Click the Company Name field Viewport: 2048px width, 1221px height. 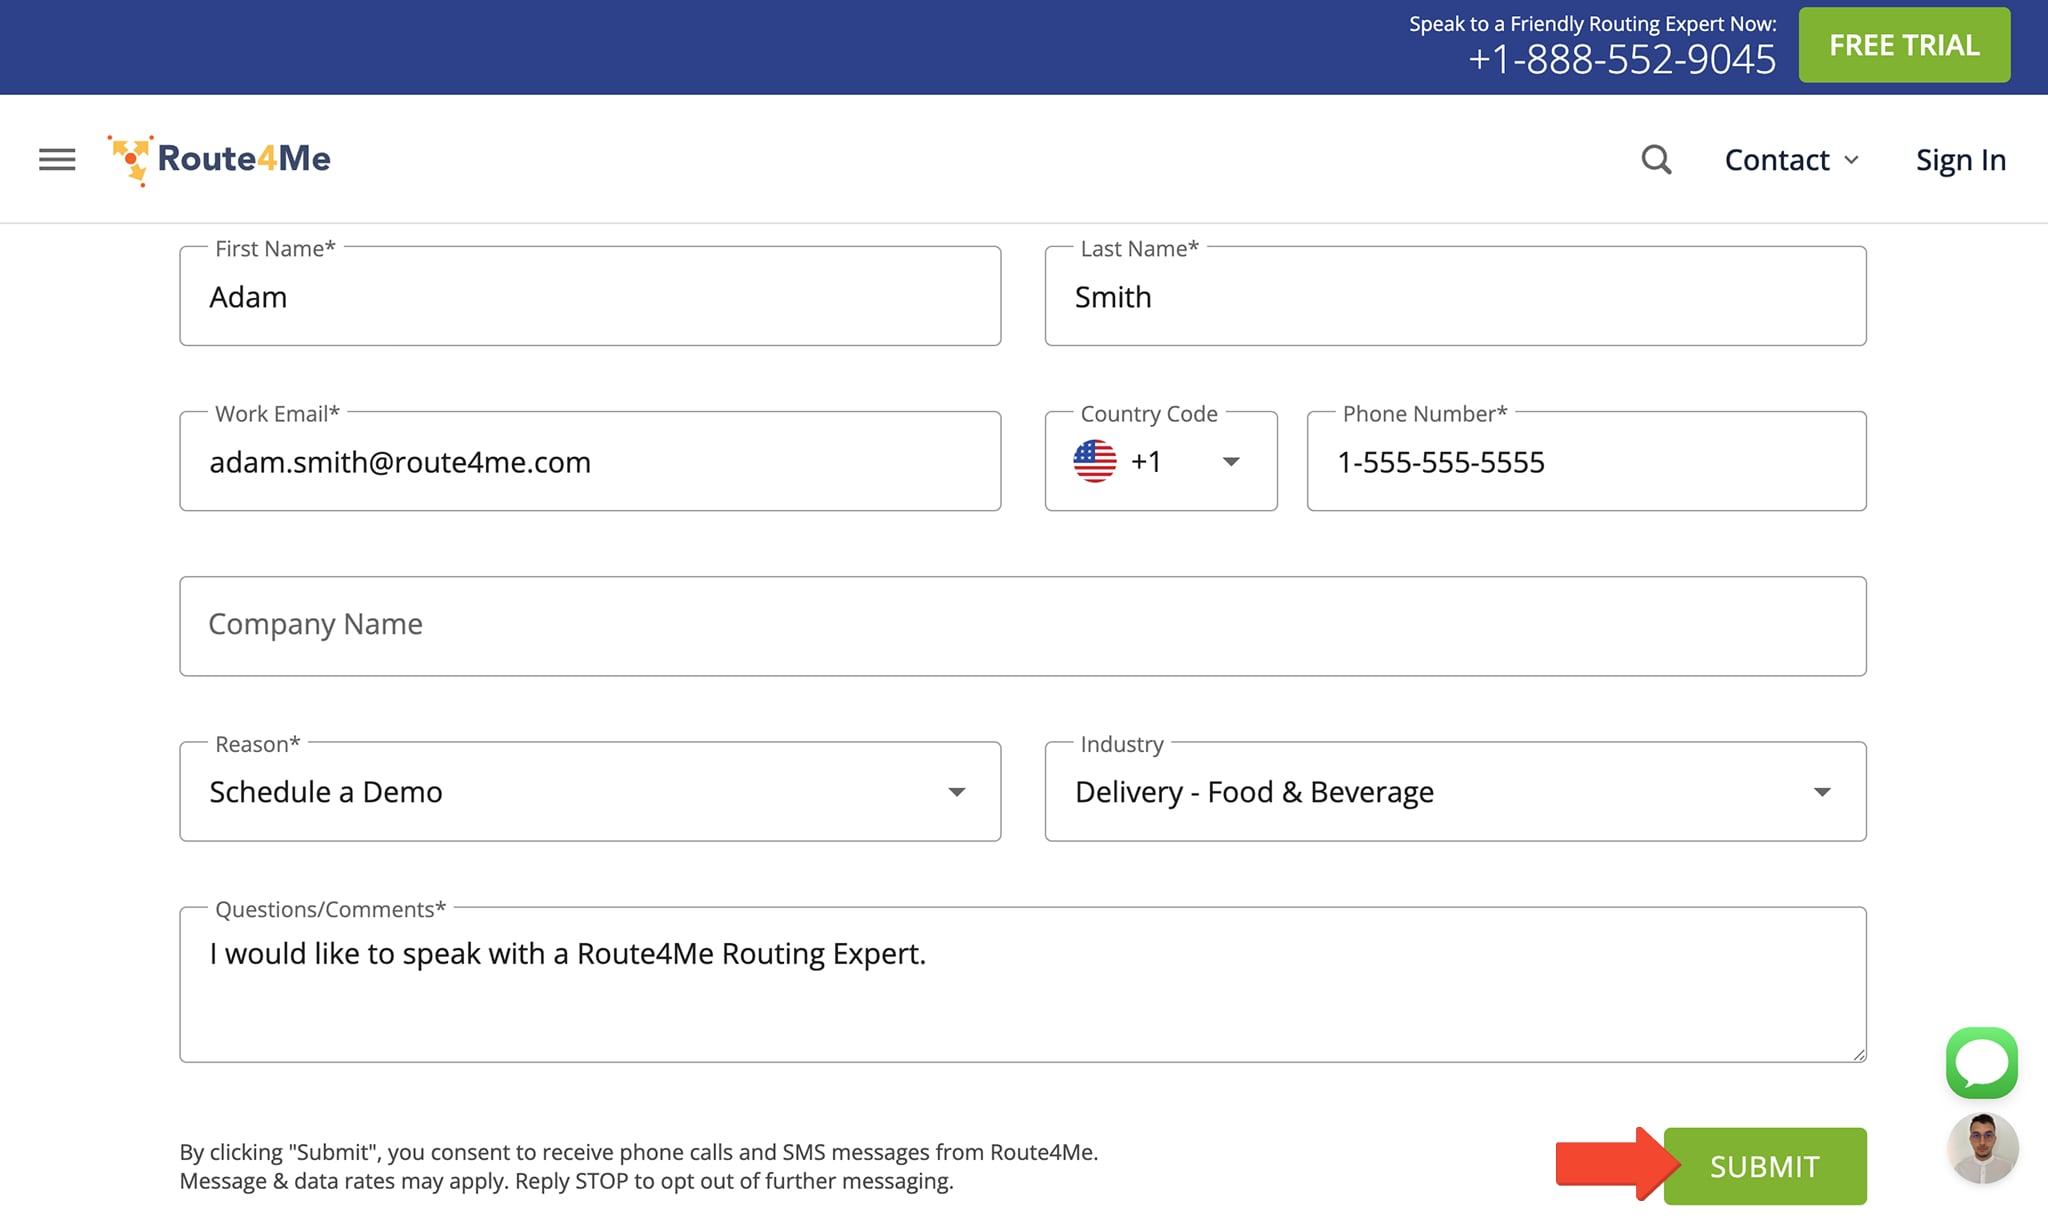pos(1023,626)
